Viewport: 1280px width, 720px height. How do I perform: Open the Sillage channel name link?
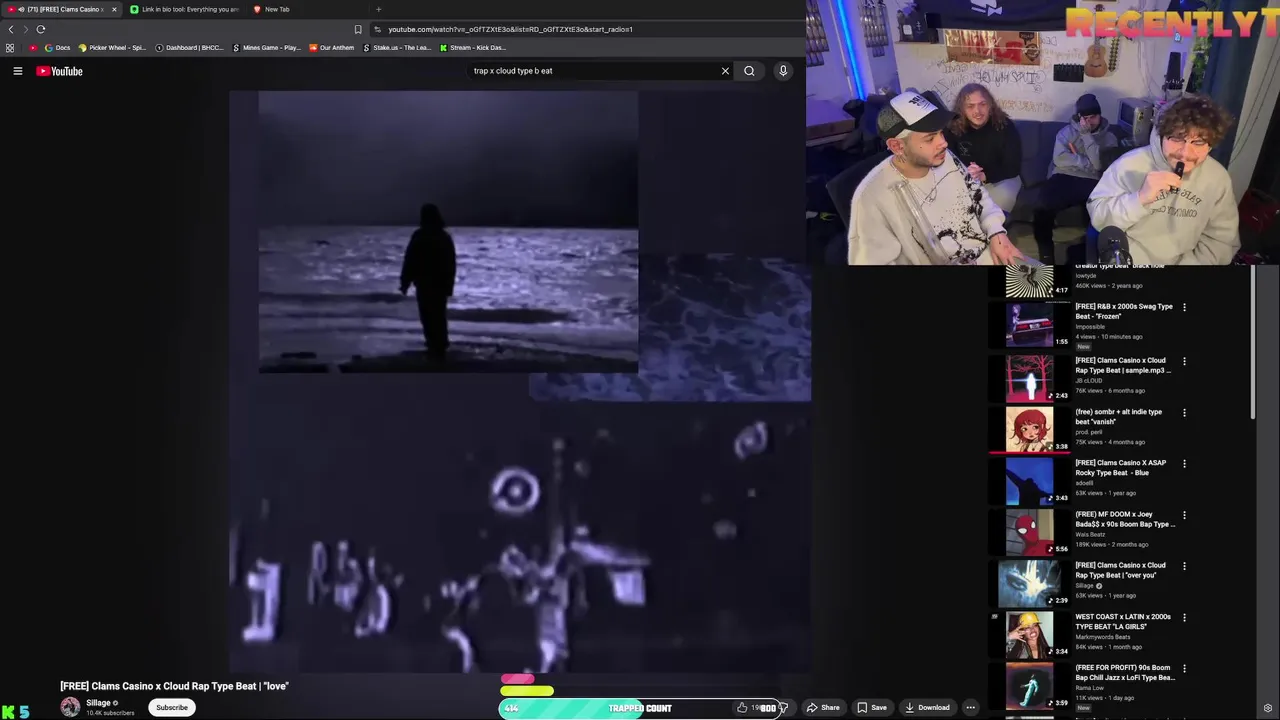click(98, 703)
